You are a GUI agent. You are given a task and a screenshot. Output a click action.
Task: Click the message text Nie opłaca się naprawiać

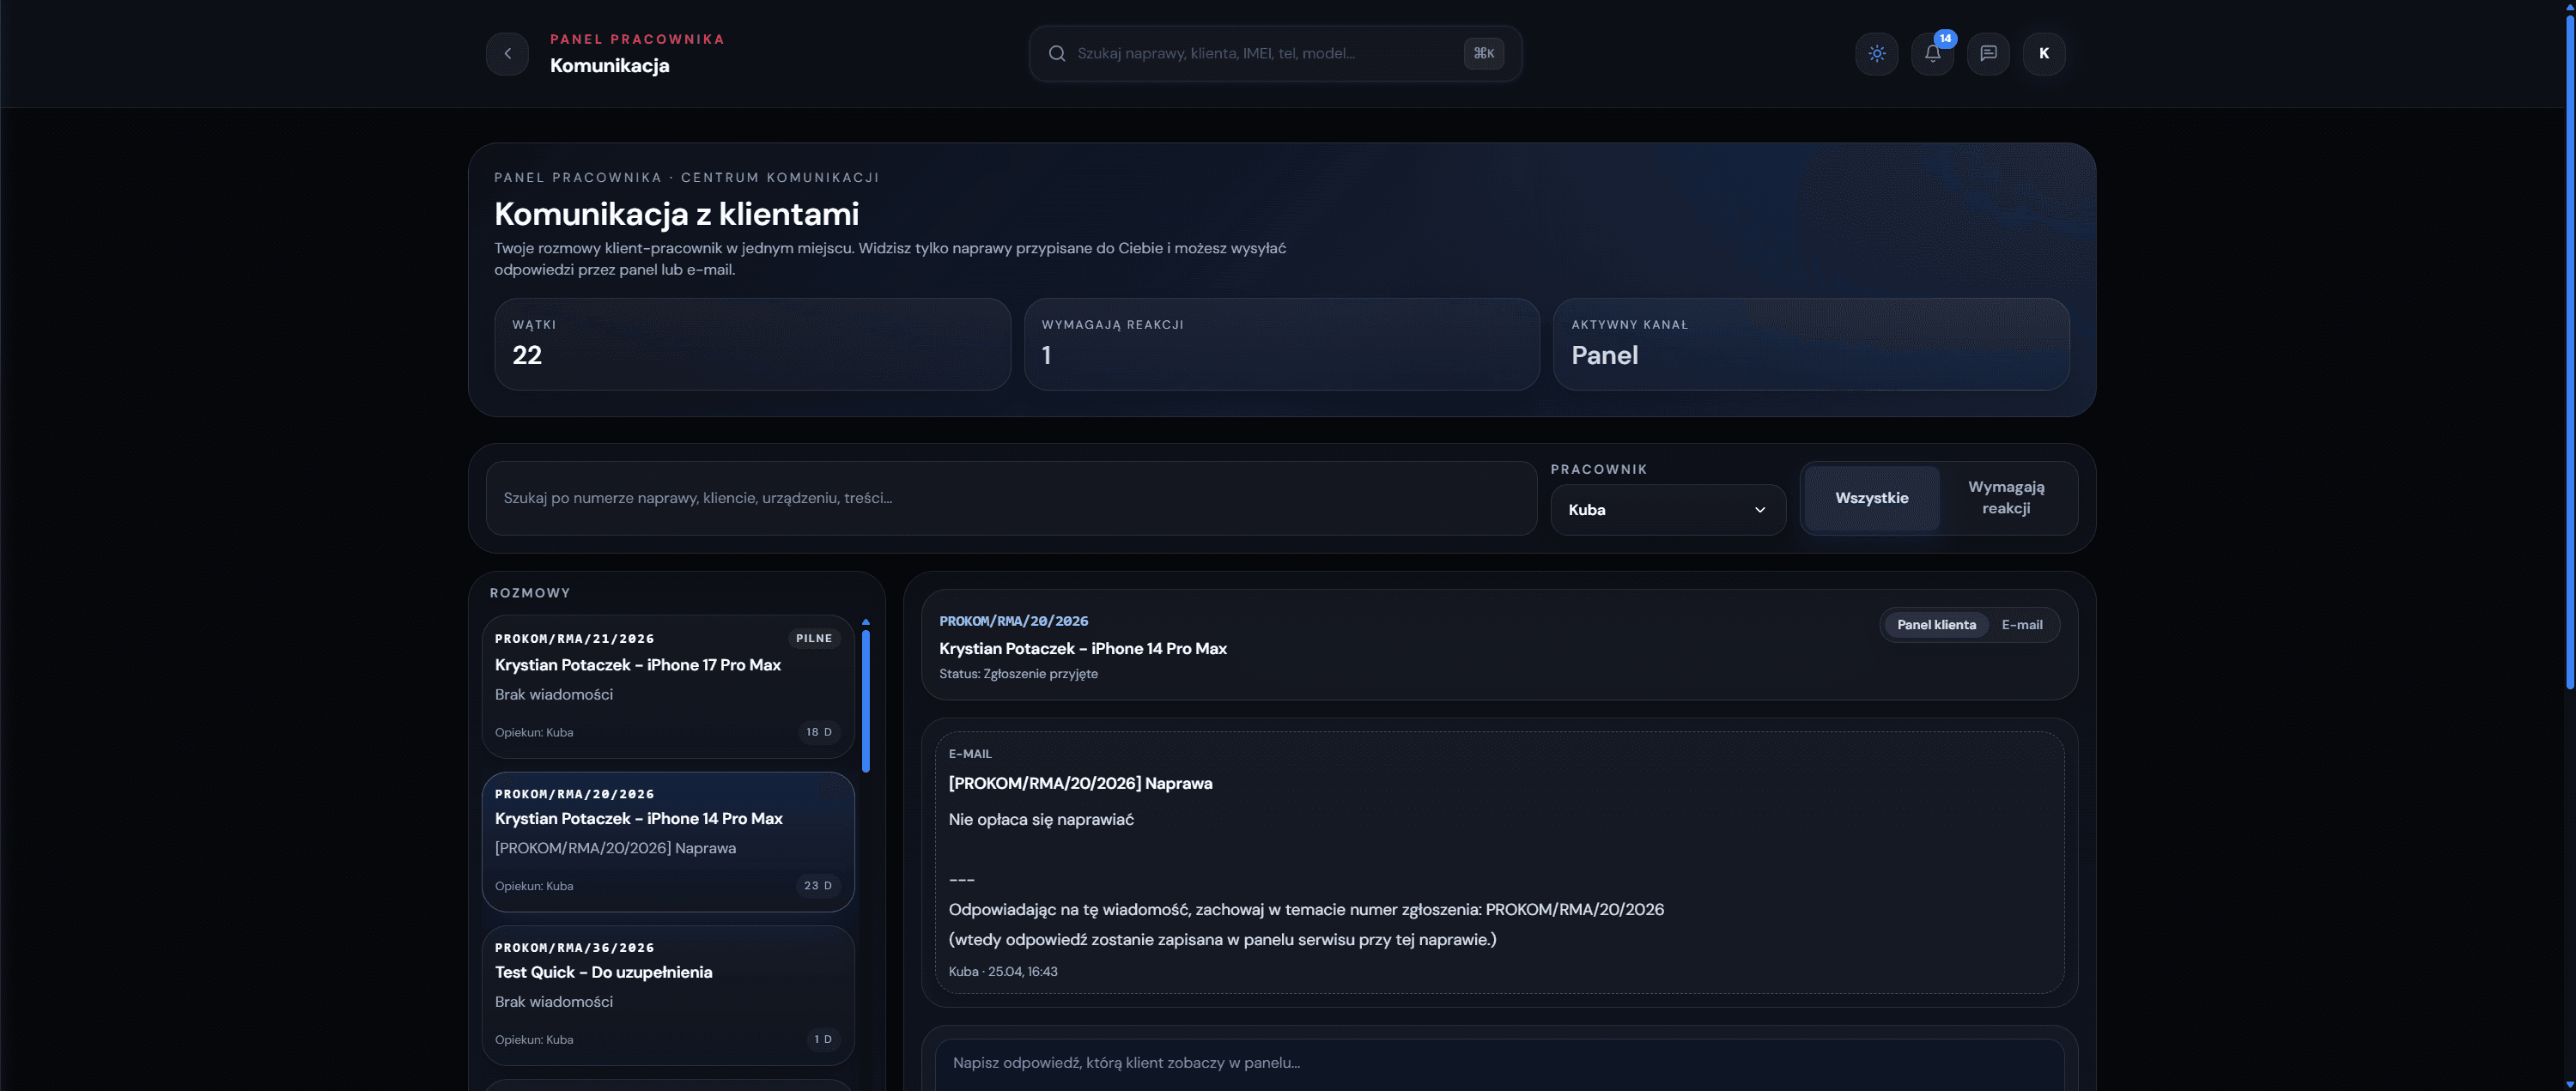pos(1041,820)
